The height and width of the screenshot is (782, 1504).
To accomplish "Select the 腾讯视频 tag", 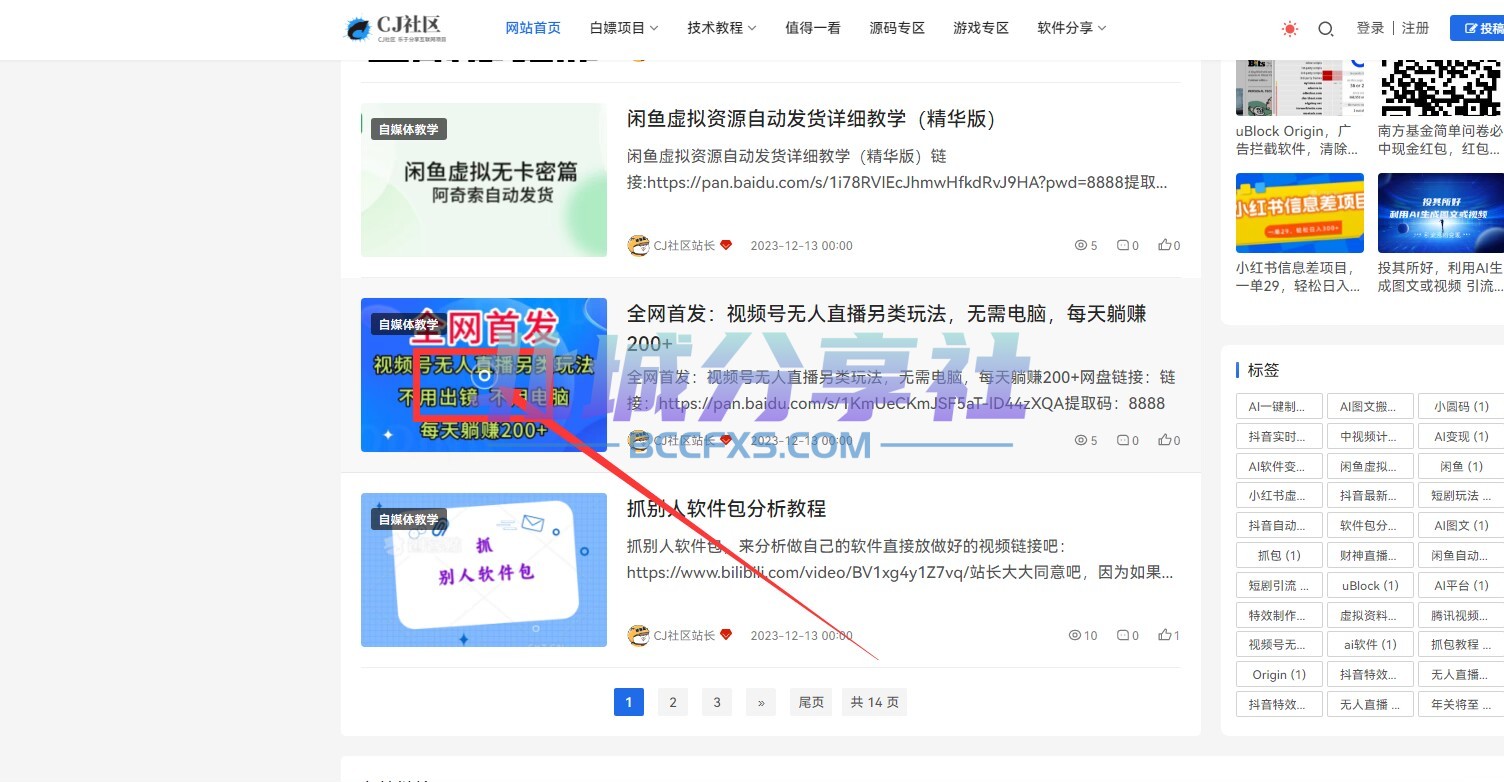I will click(x=1461, y=615).
